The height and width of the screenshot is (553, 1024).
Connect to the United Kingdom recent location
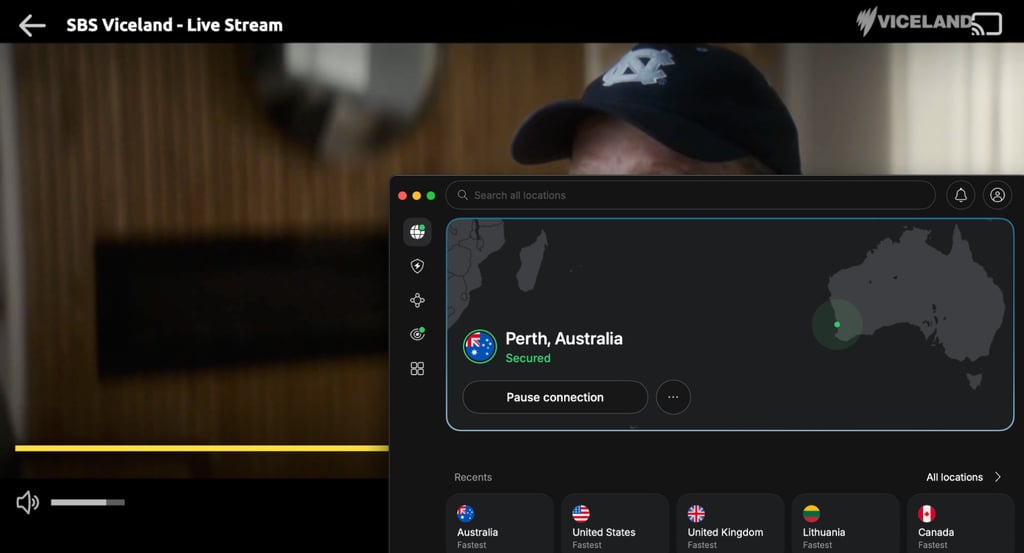(730, 524)
